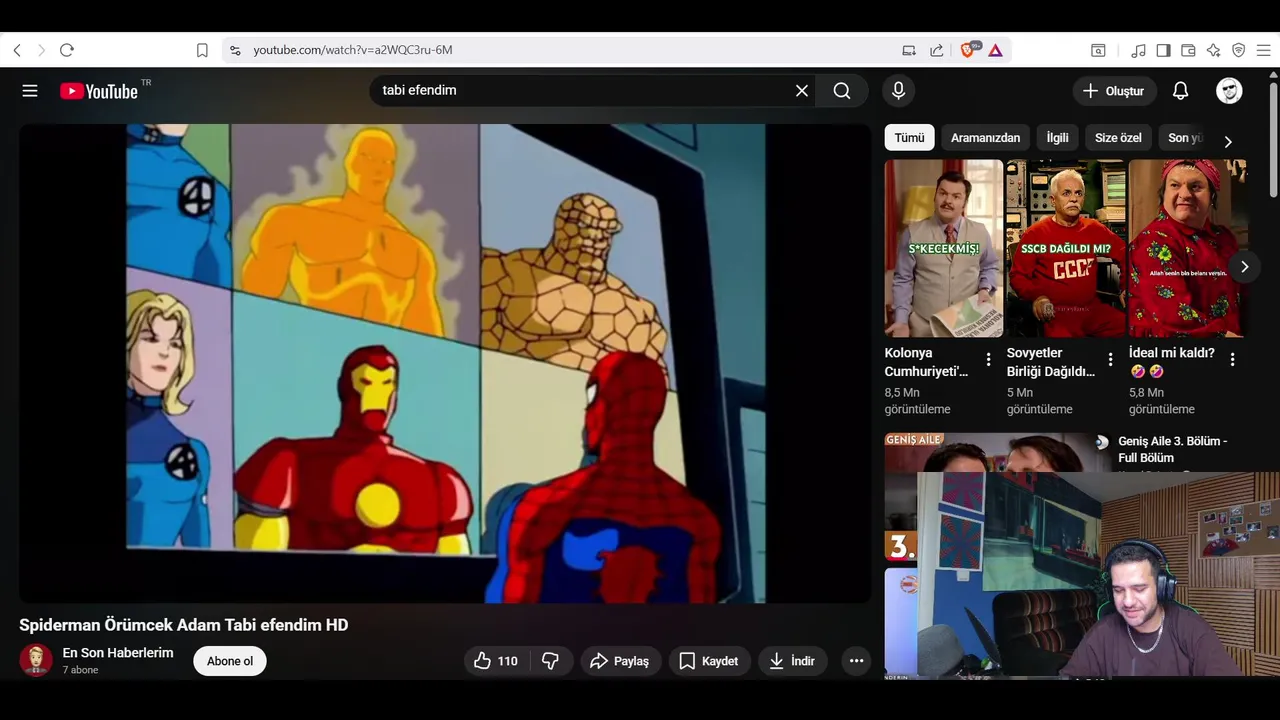1280x720 pixels.
Task: Bookmark this page with bookmark icon
Action: [x=202, y=50]
